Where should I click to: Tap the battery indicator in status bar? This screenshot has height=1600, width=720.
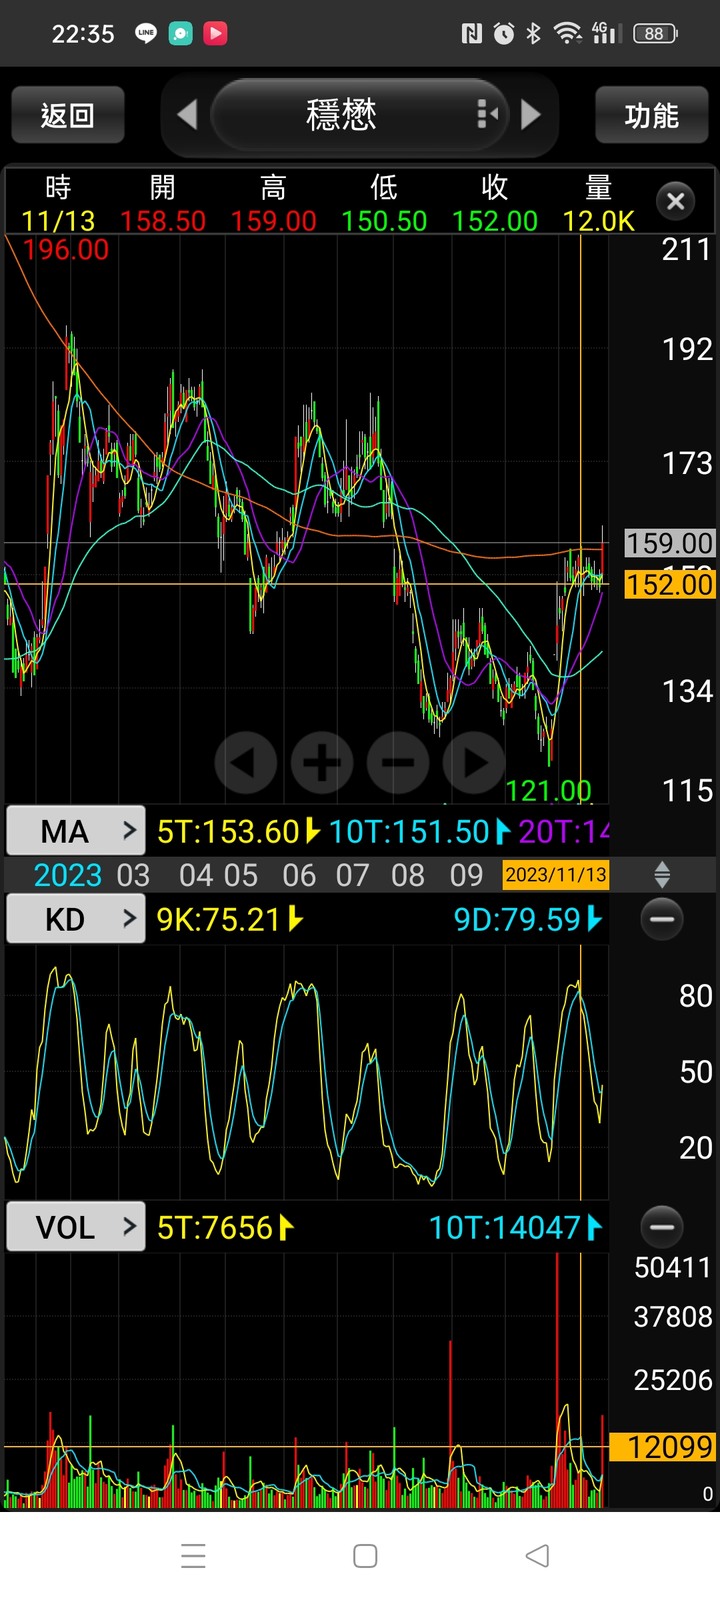[655, 34]
